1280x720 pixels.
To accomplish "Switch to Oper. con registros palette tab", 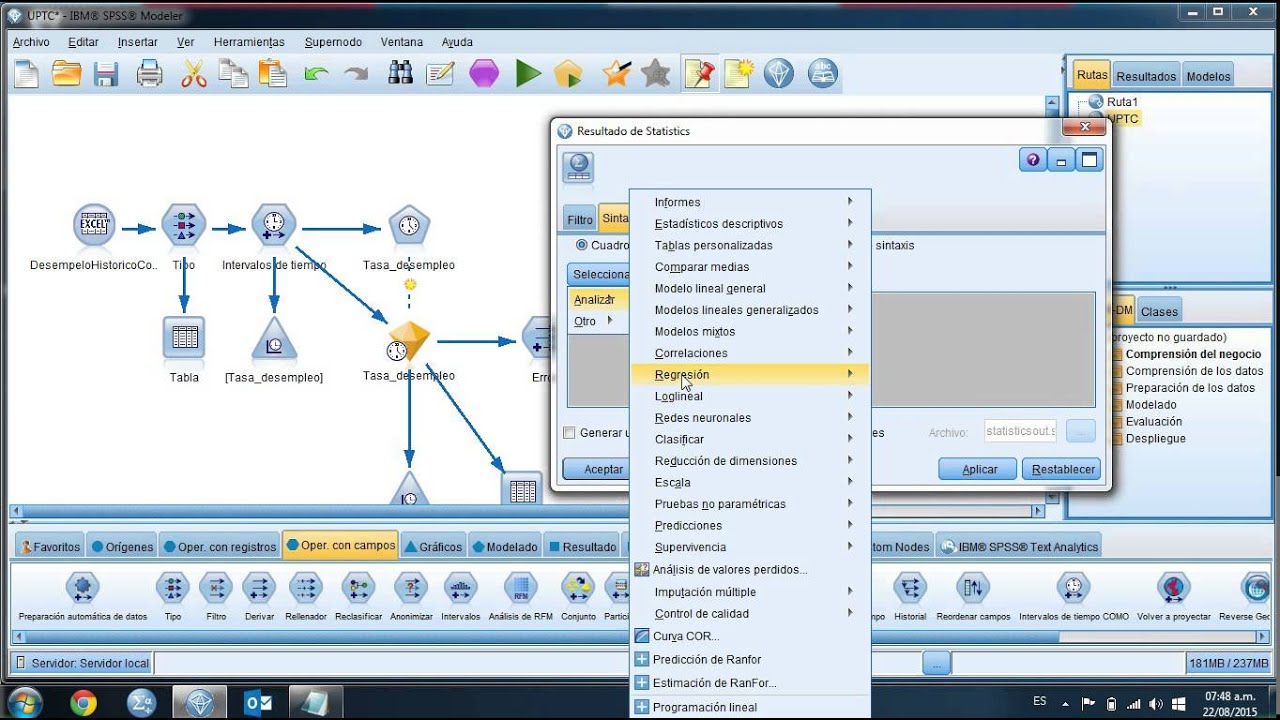I will (219, 547).
